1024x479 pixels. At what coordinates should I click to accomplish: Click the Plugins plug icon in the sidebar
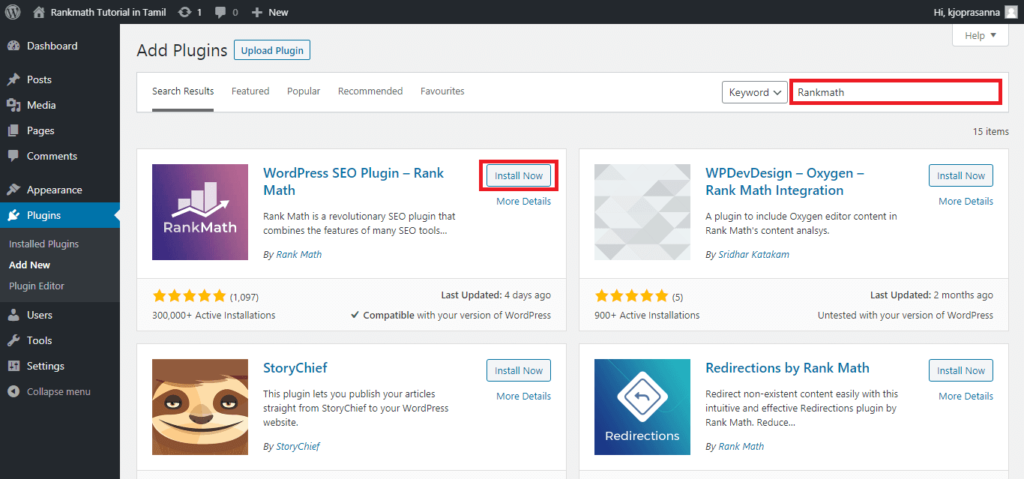click(13, 215)
